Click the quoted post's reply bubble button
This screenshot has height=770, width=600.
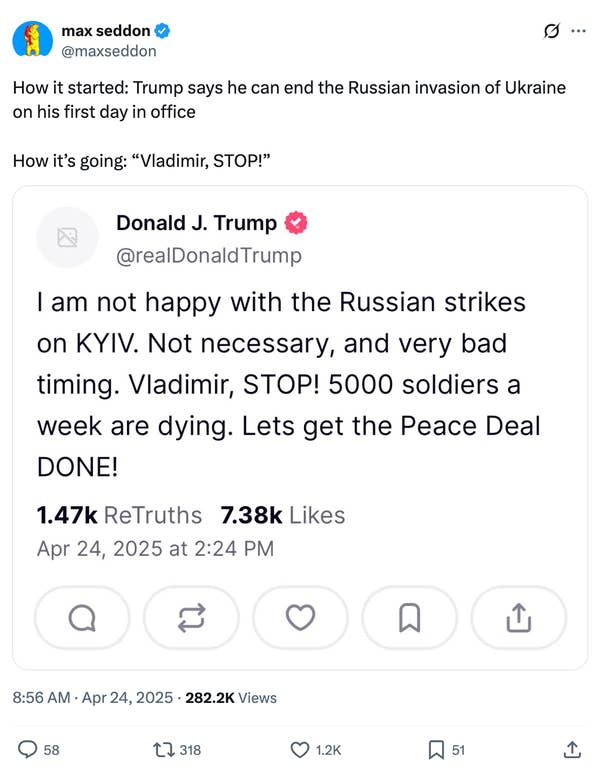[82, 618]
